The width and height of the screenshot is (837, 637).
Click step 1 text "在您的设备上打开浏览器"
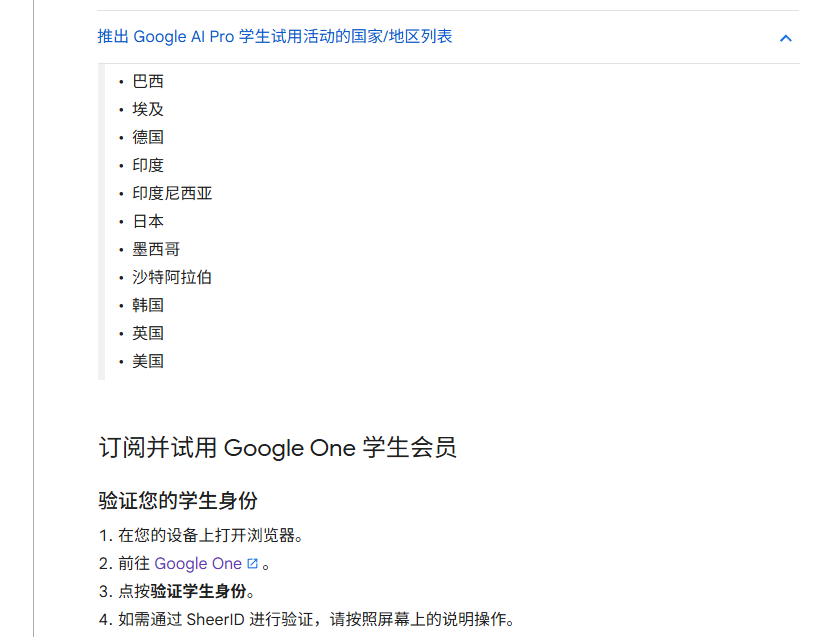pos(210,535)
